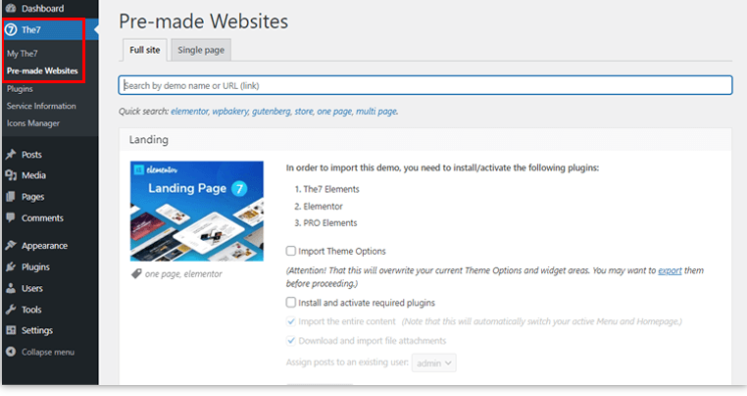Click the Tools wrench icon
Screen dimensions: 747x396
pos(11,309)
